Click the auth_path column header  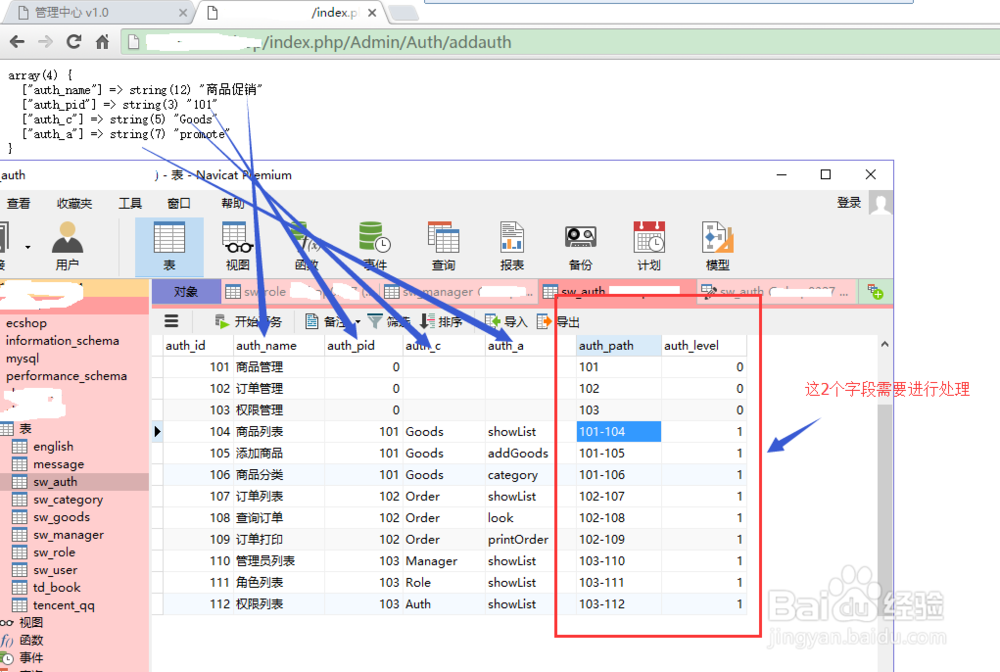pos(619,346)
